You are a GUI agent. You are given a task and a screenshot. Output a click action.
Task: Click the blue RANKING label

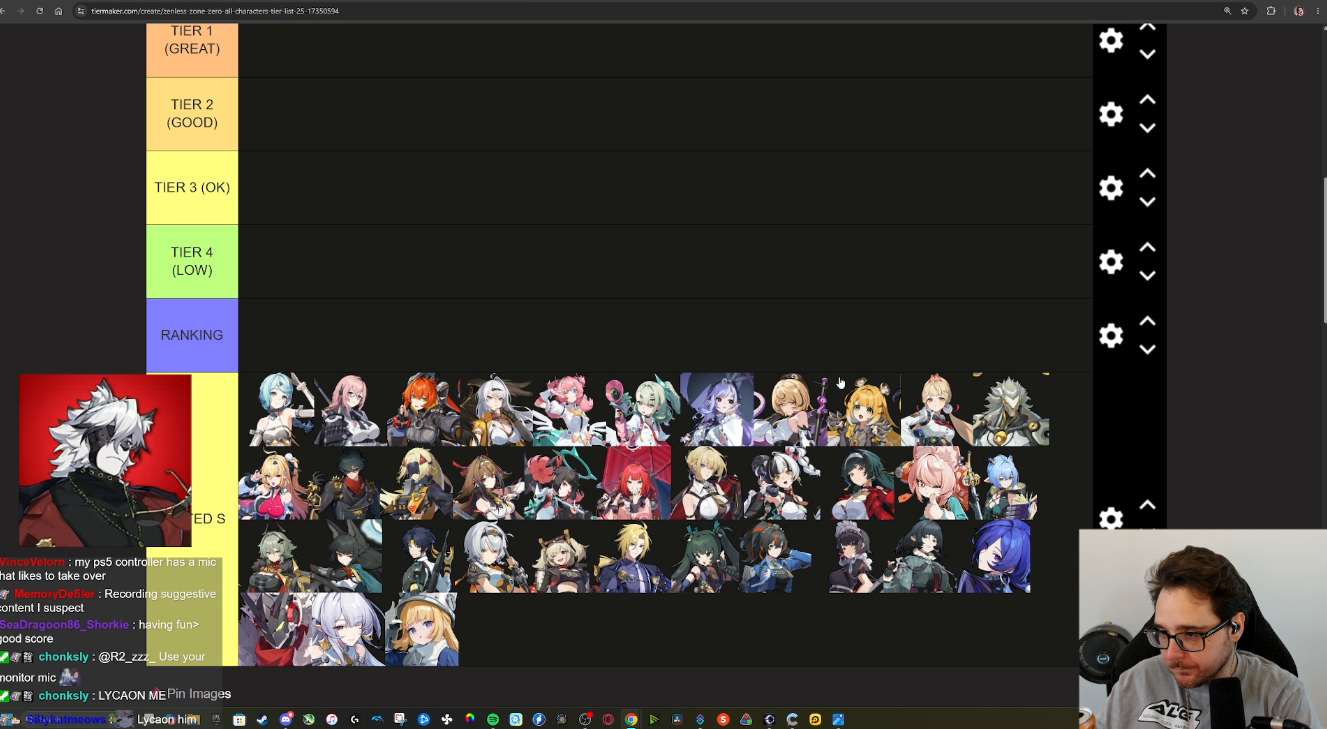point(192,336)
